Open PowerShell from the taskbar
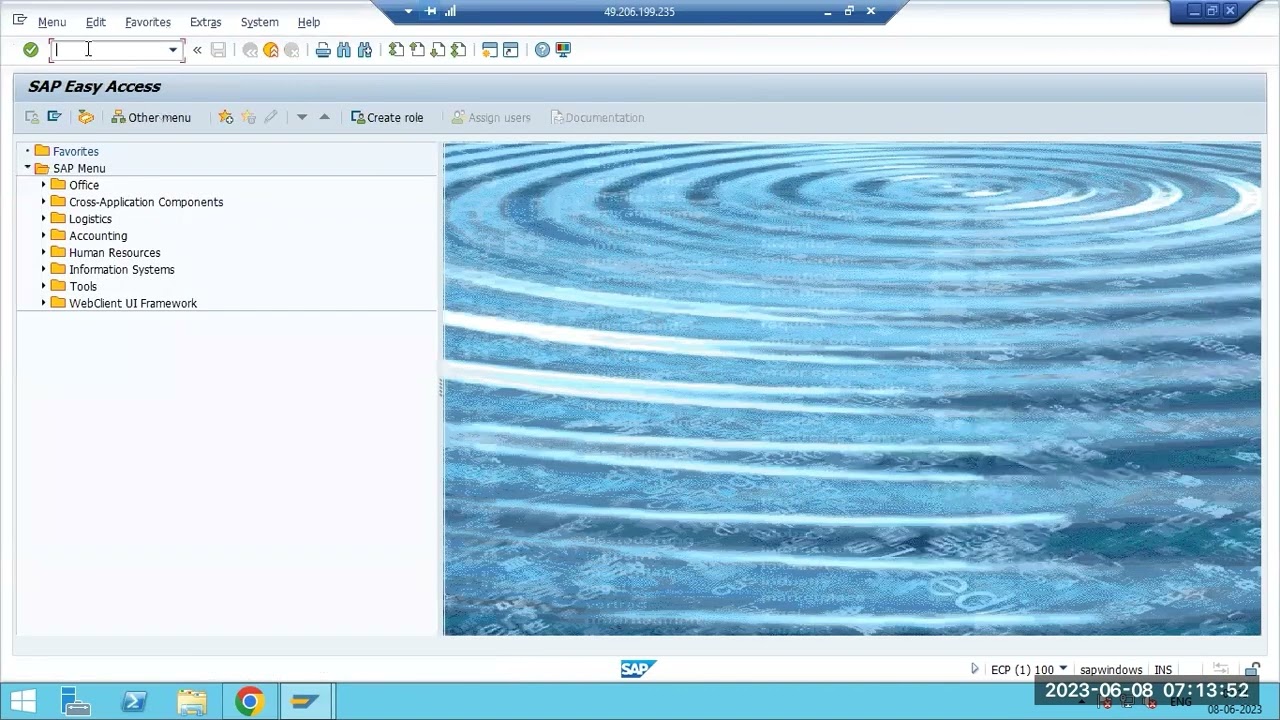The height and width of the screenshot is (720, 1280). (134, 702)
